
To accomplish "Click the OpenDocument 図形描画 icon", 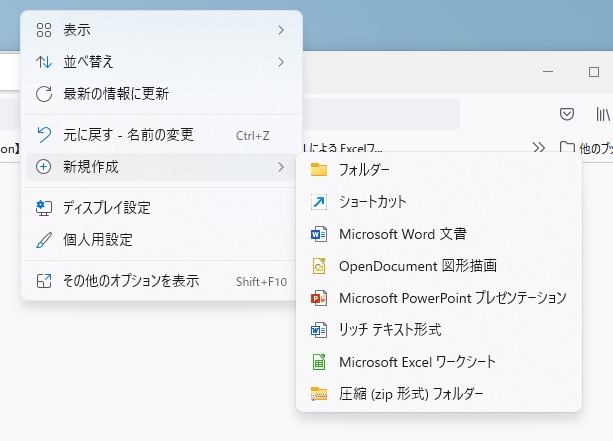I will pyautogui.click(x=319, y=266).
